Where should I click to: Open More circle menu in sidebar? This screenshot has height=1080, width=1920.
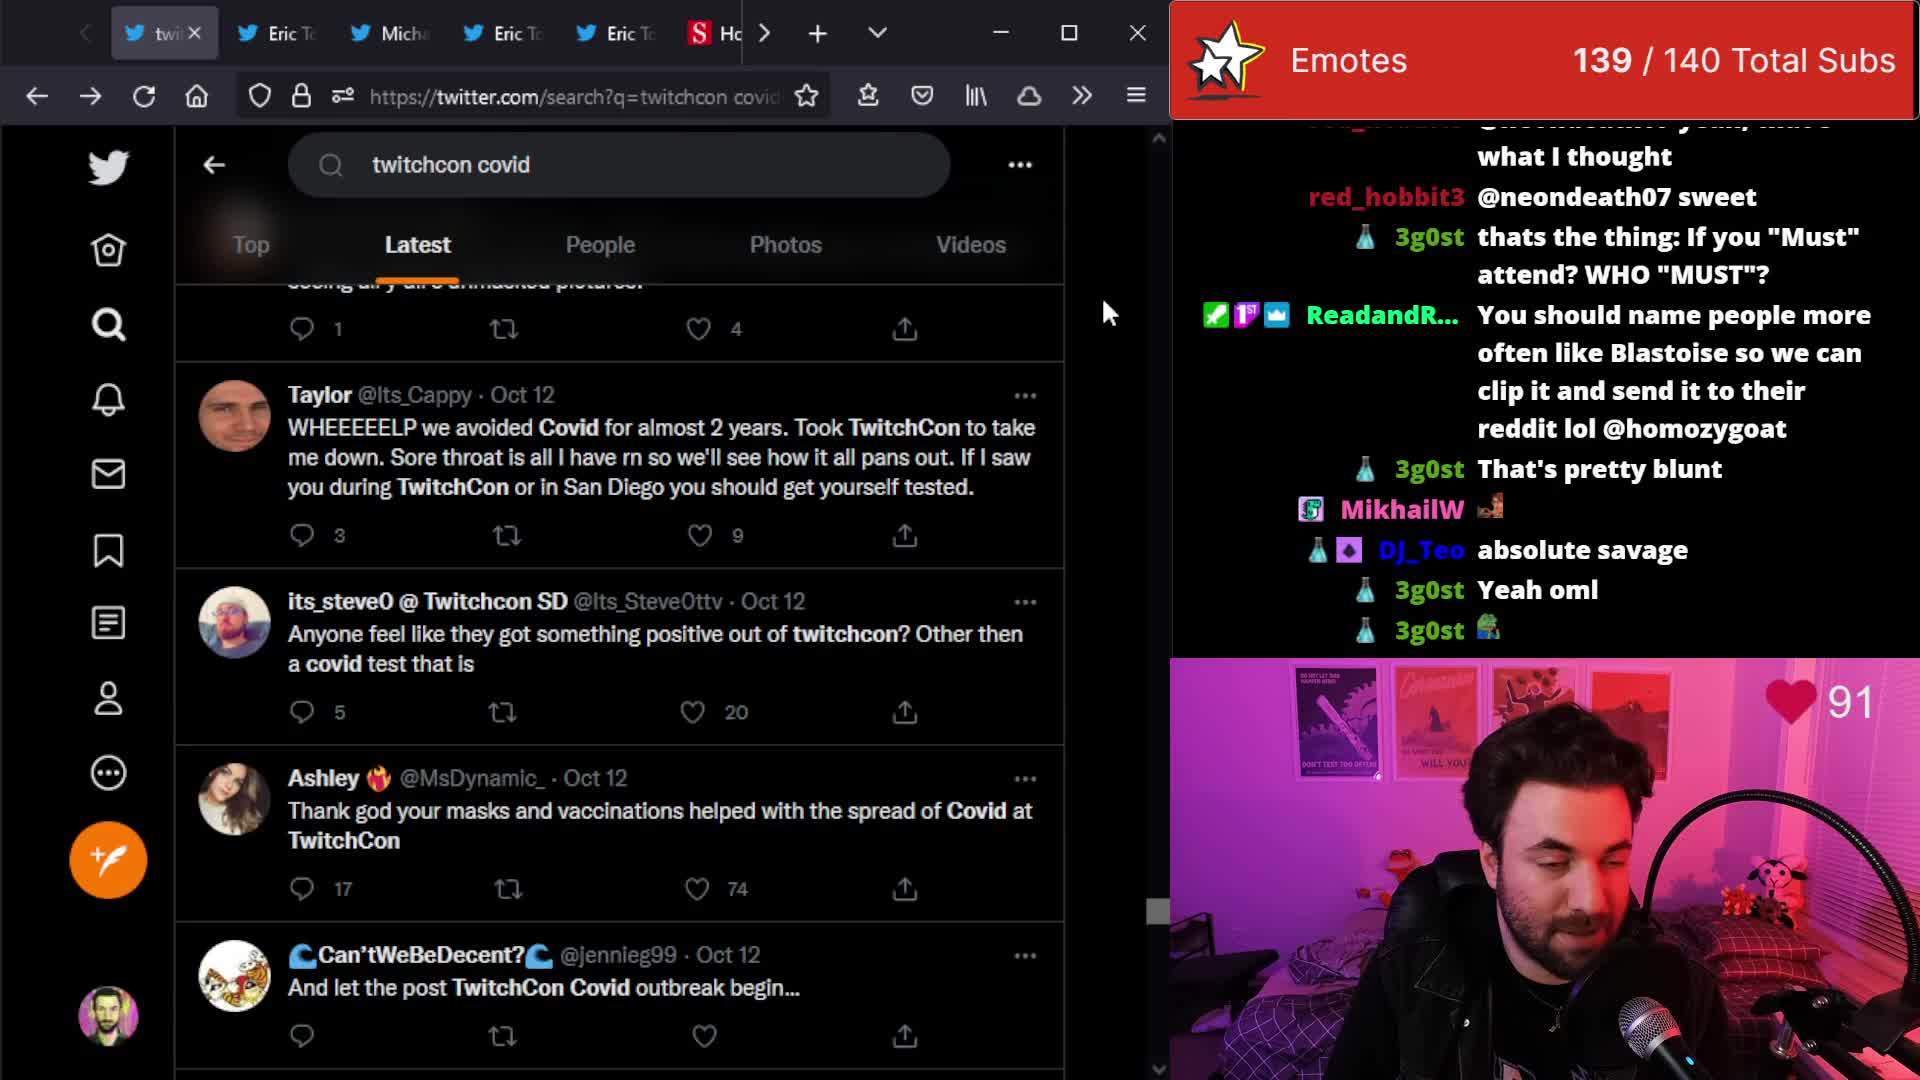(x=108, y=773)
